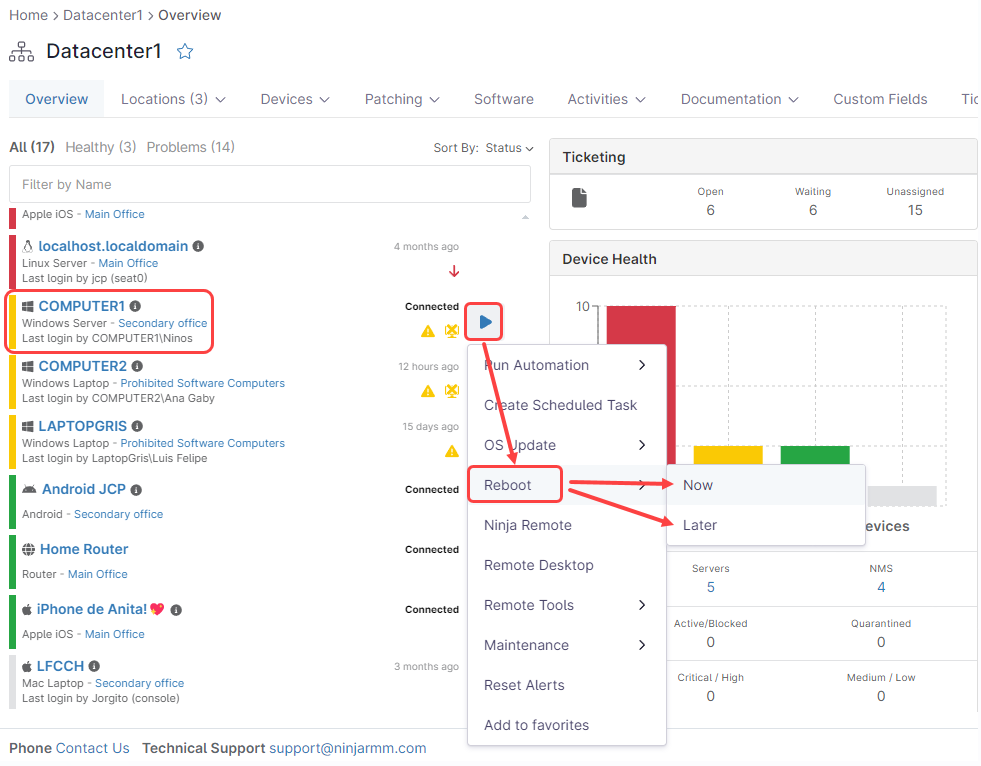Click the NMS count 4
The width and height of the screenshot is (981, 766).
(881, 587)
